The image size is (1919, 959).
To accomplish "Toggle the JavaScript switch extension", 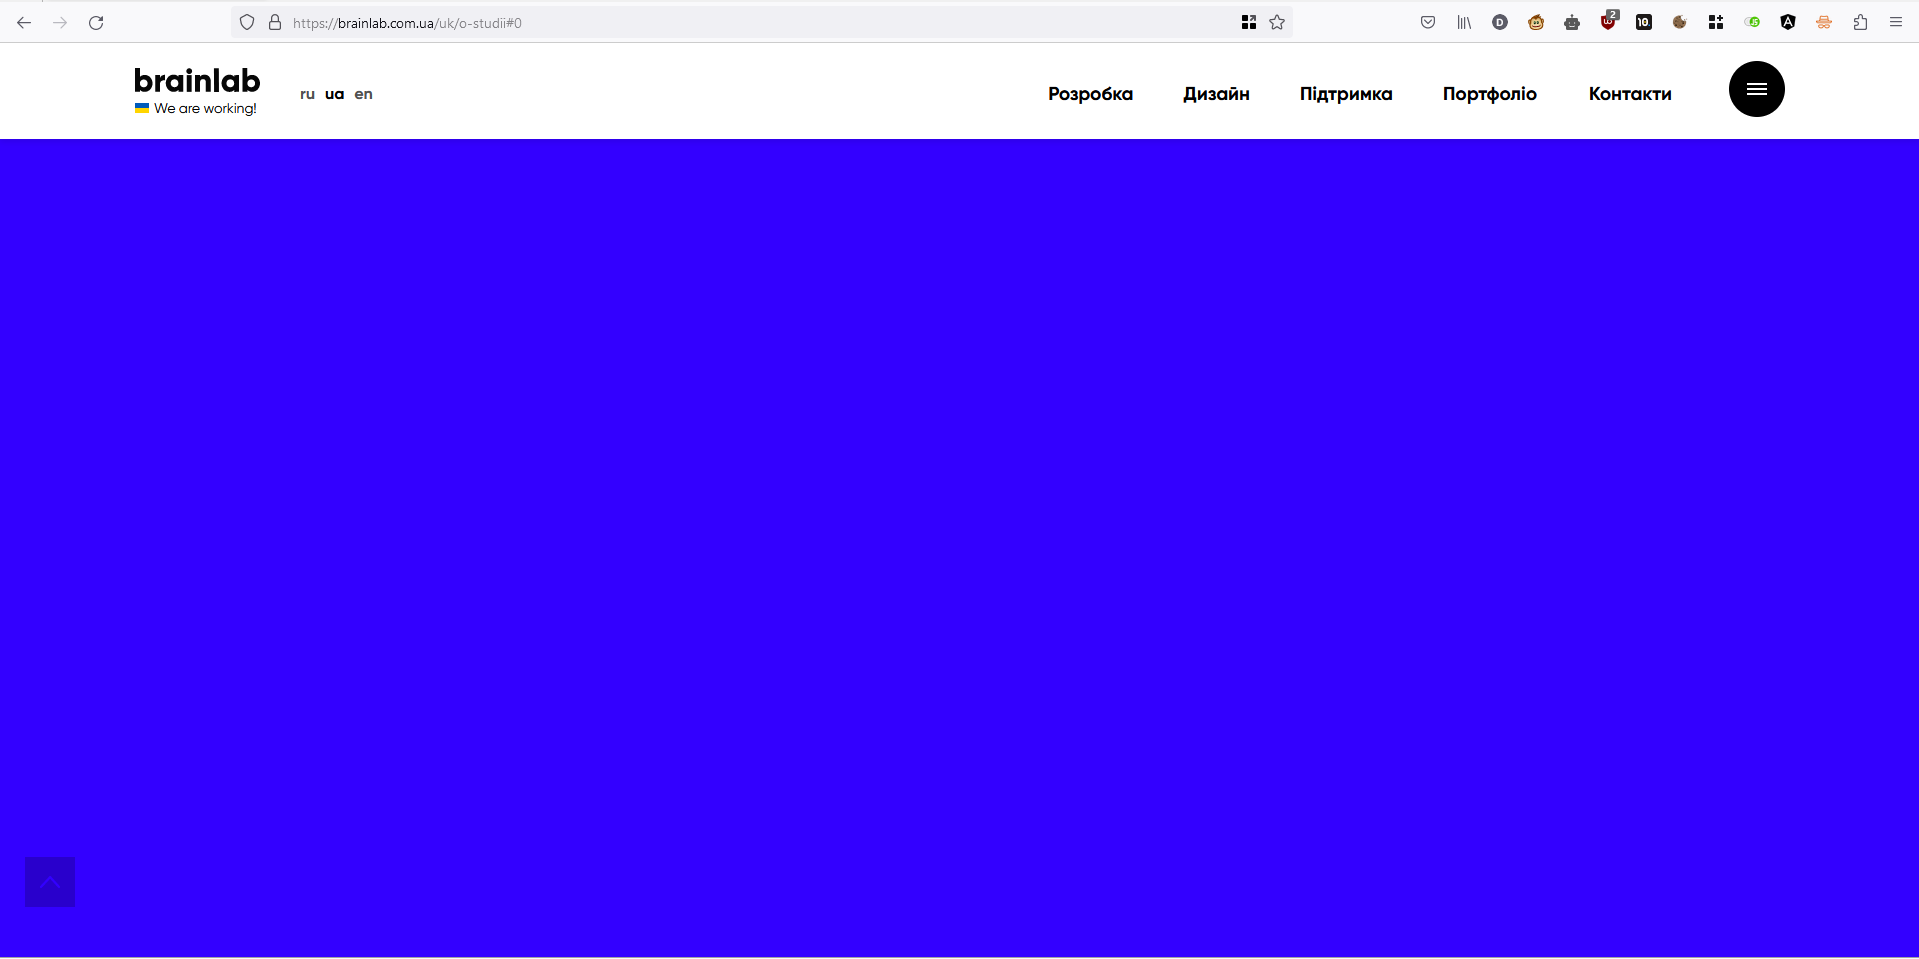I will coord(1752,22).
